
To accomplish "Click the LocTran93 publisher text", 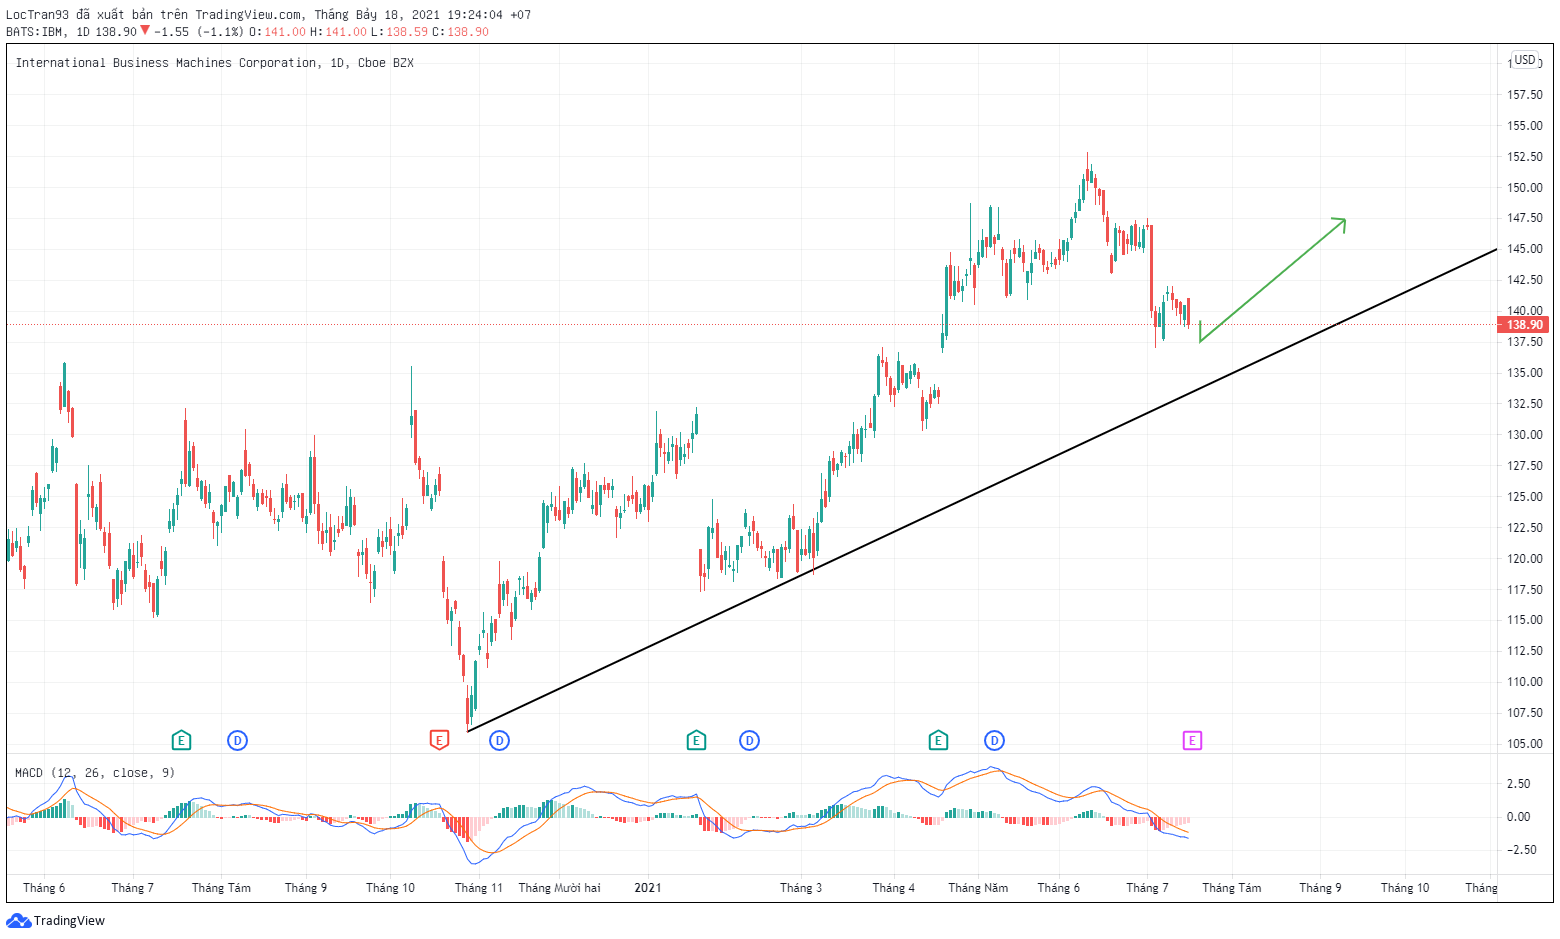I will point(37,15).
